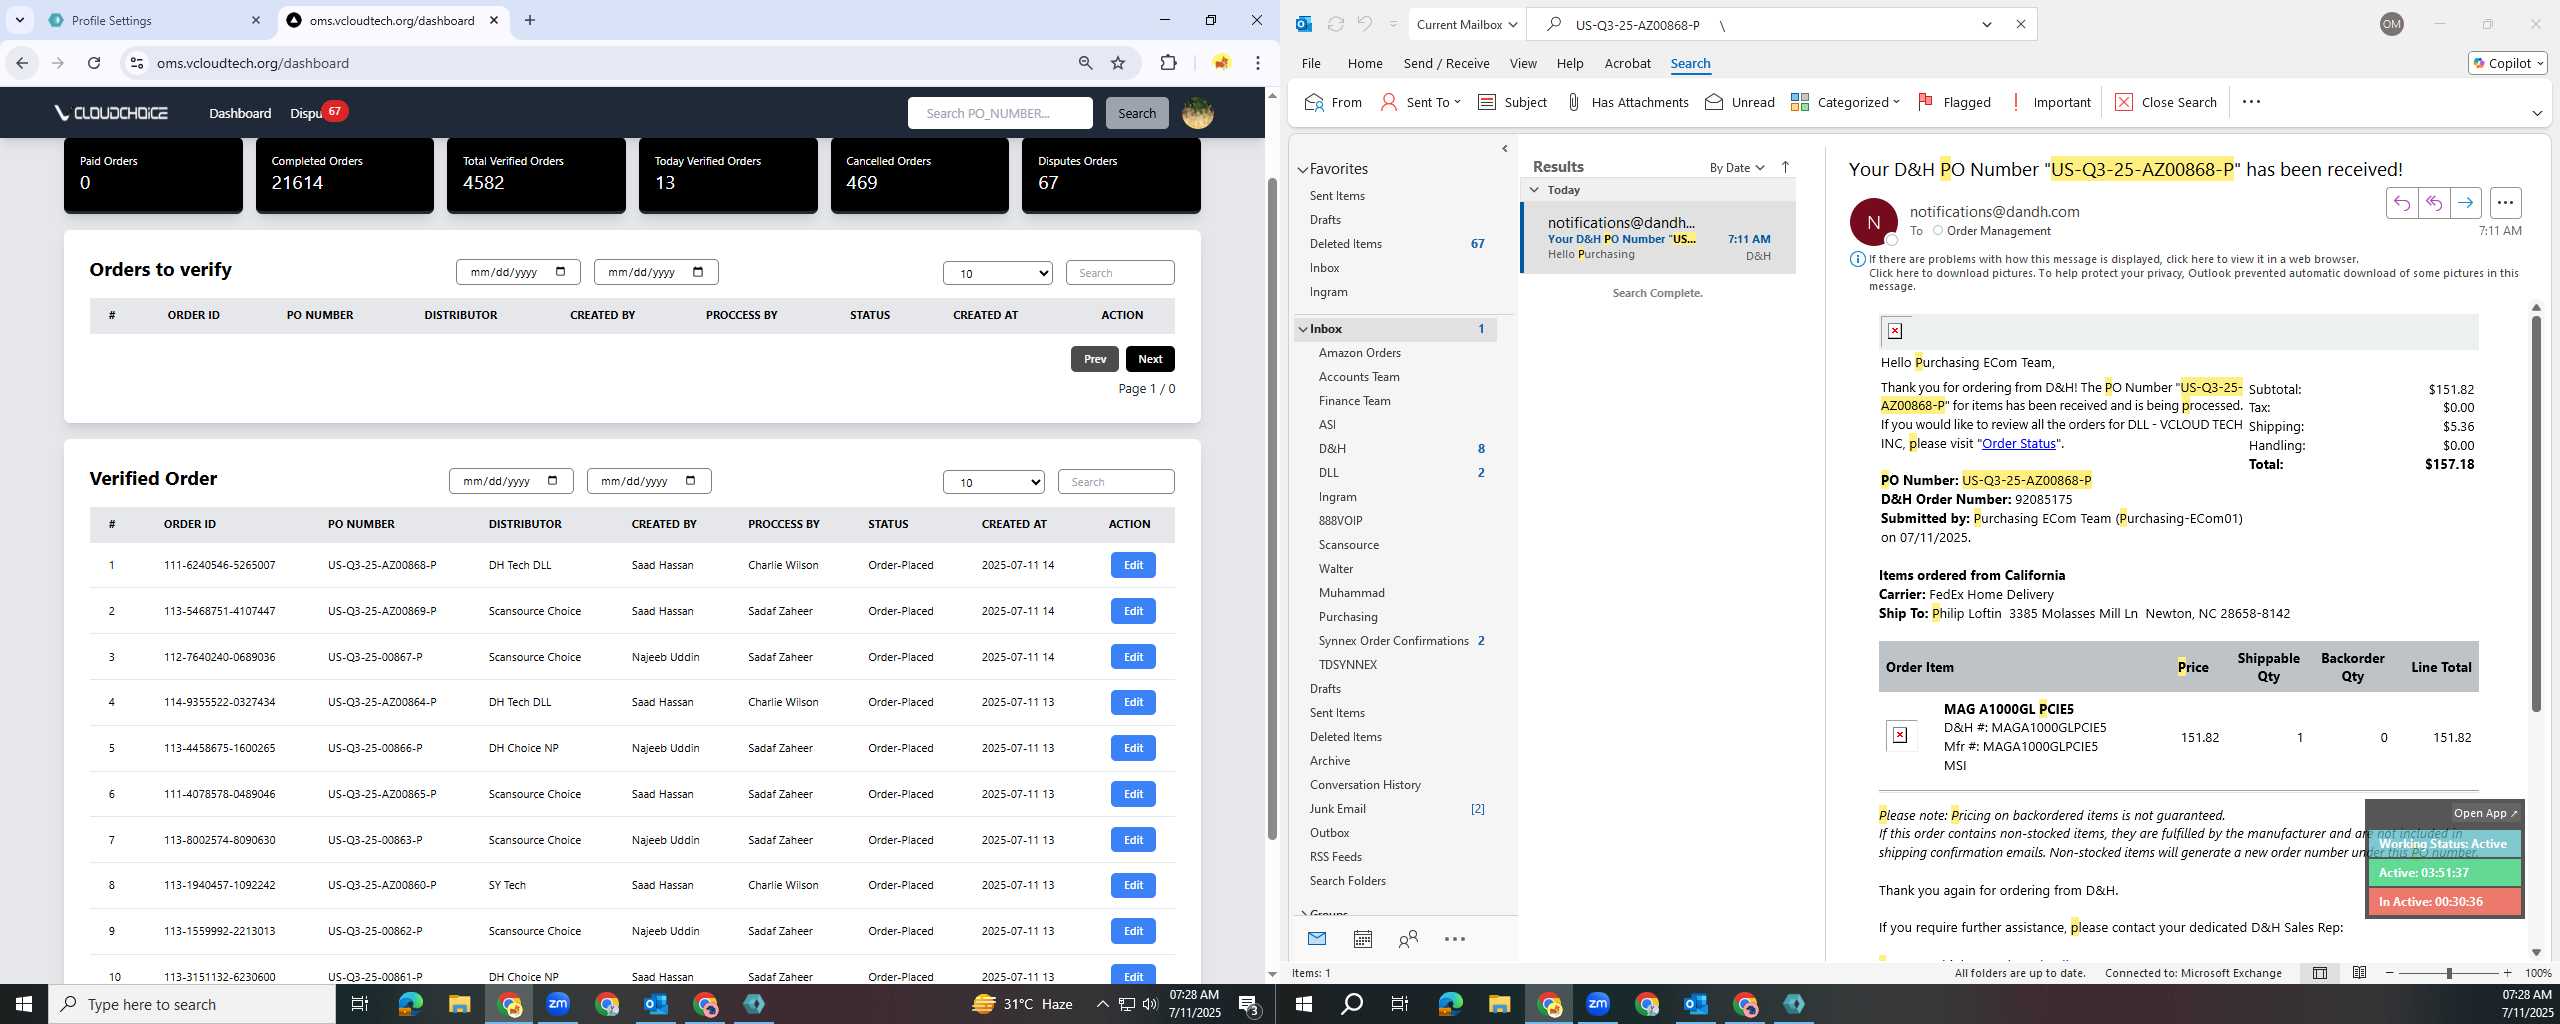Viewport: 2560px width, 1024px height.
Task: Open more actions ellipsis on email
Action: pos(2505,203)
